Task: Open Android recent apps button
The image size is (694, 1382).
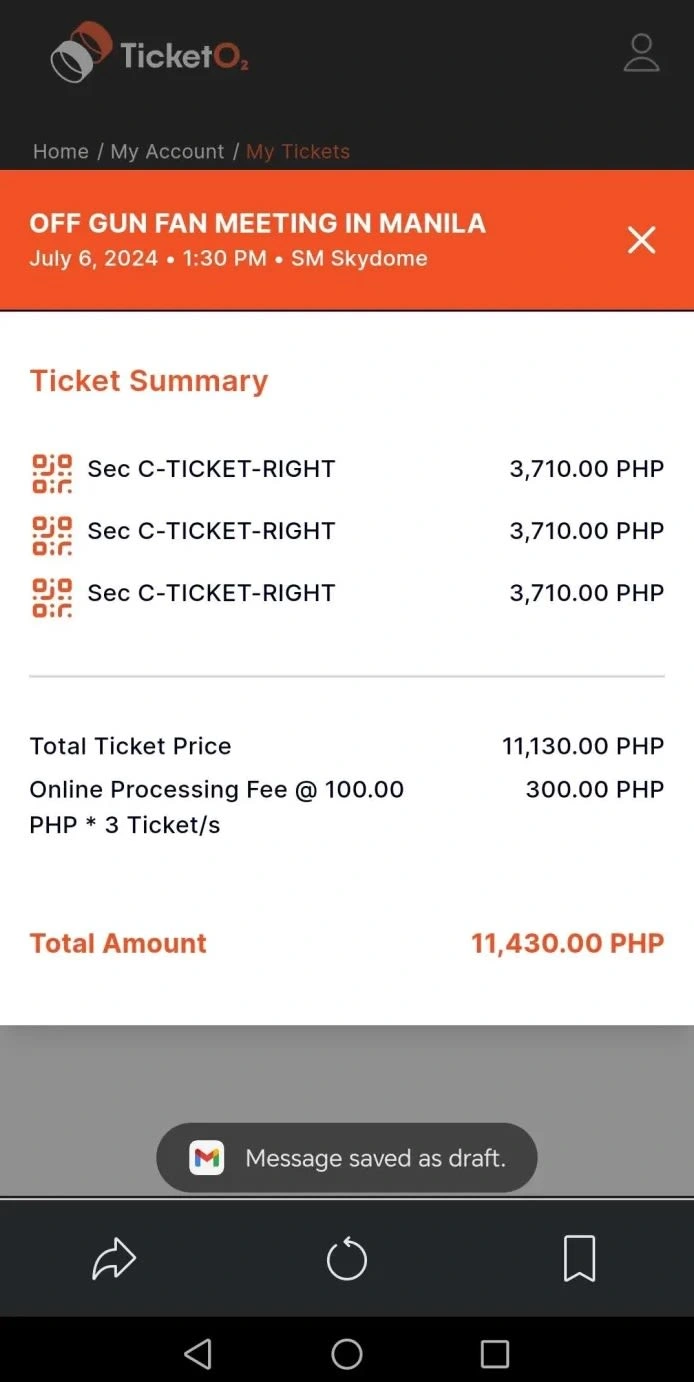Action: click(x=495, y=1354)
